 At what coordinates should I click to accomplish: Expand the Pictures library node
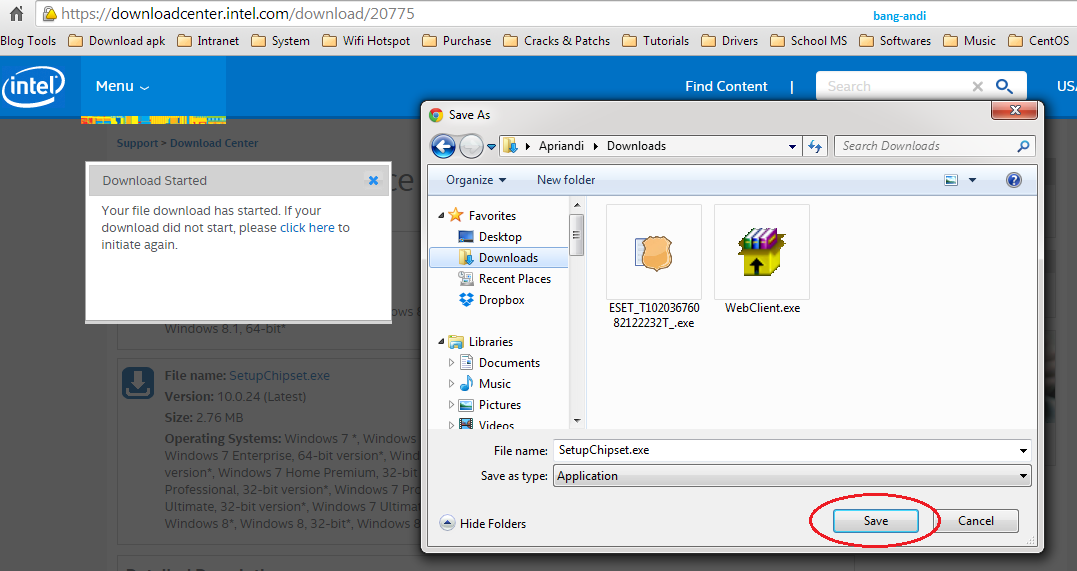point(451,405)
